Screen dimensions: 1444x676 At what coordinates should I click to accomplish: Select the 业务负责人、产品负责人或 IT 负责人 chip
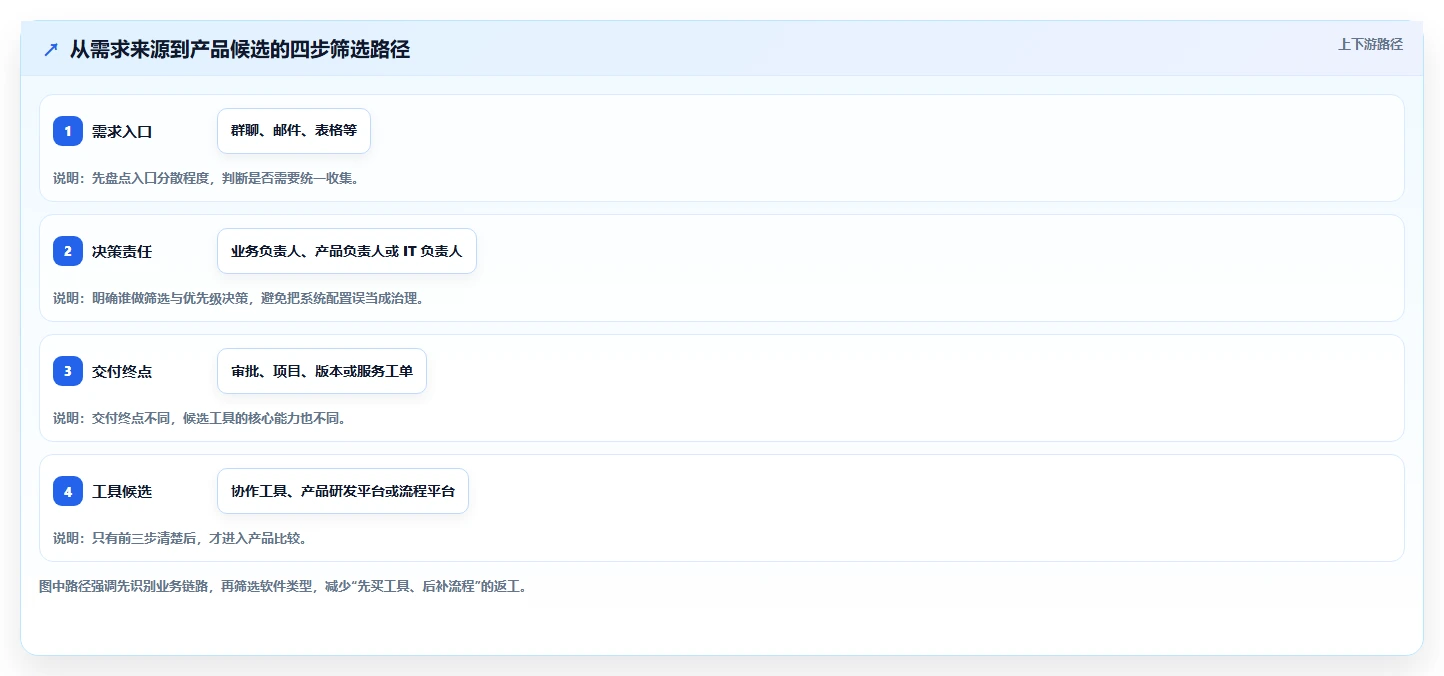pos(347,251)
